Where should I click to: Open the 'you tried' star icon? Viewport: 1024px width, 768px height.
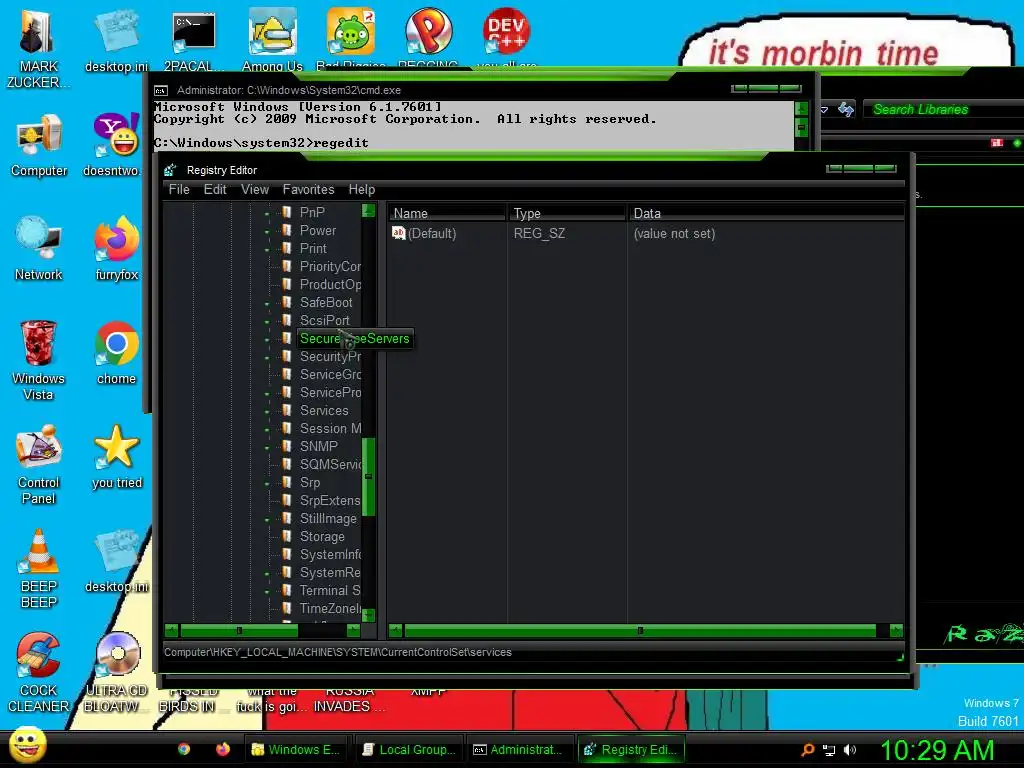(117, 456)
